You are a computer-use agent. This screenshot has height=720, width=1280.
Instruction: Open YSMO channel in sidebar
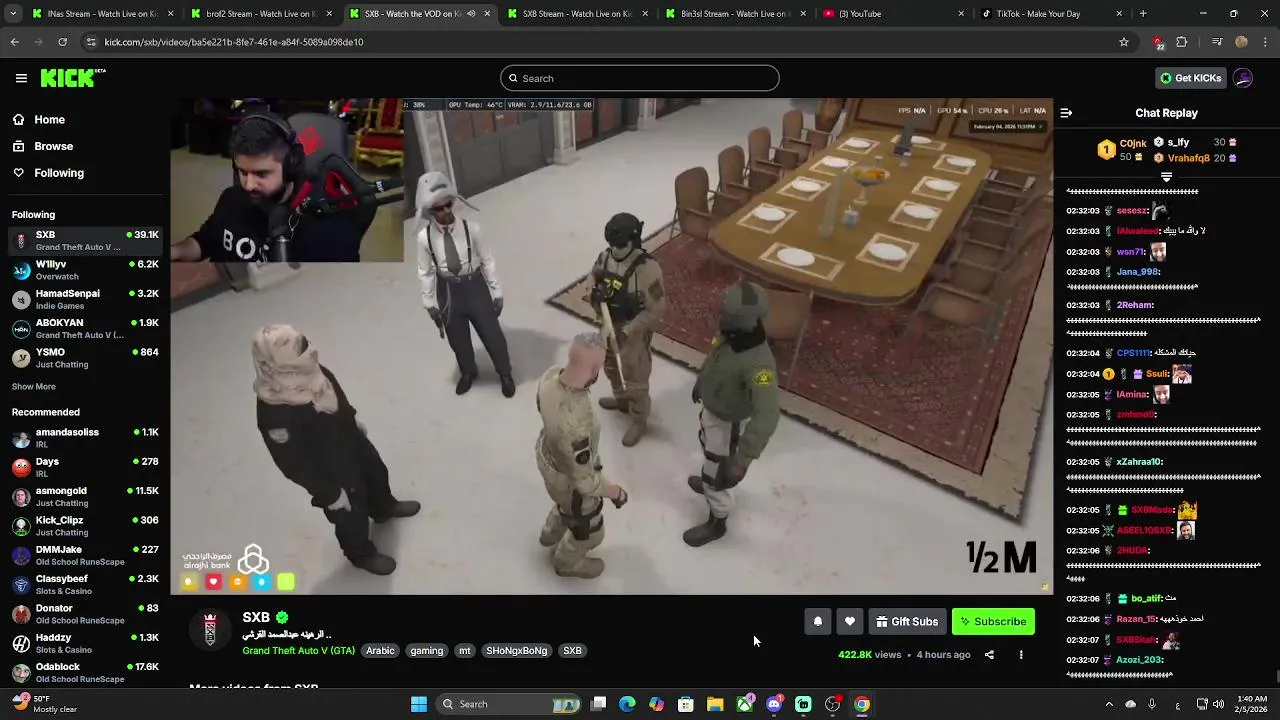[85, 358]
